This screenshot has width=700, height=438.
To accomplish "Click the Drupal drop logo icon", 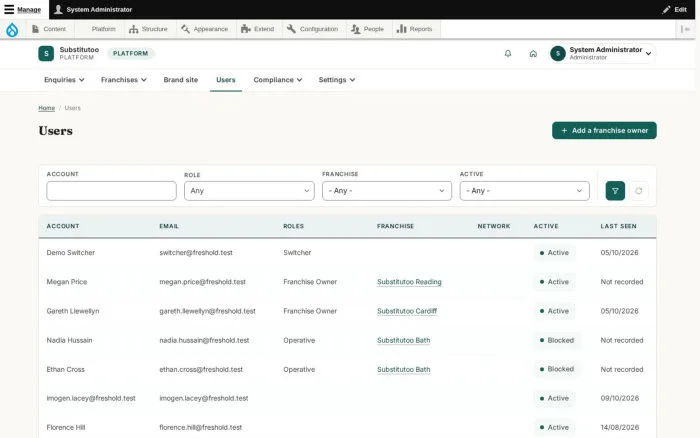I will click(x=12, y=29).
